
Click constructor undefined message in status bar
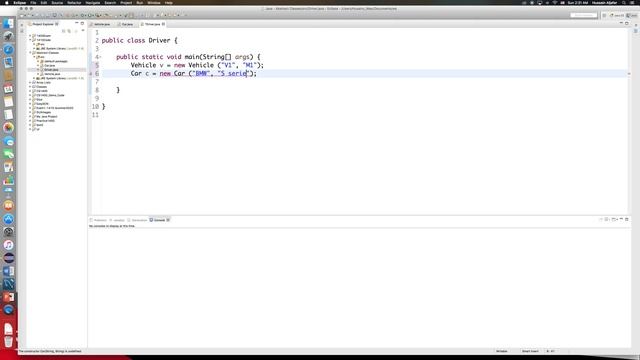click(x=50, y=351)
